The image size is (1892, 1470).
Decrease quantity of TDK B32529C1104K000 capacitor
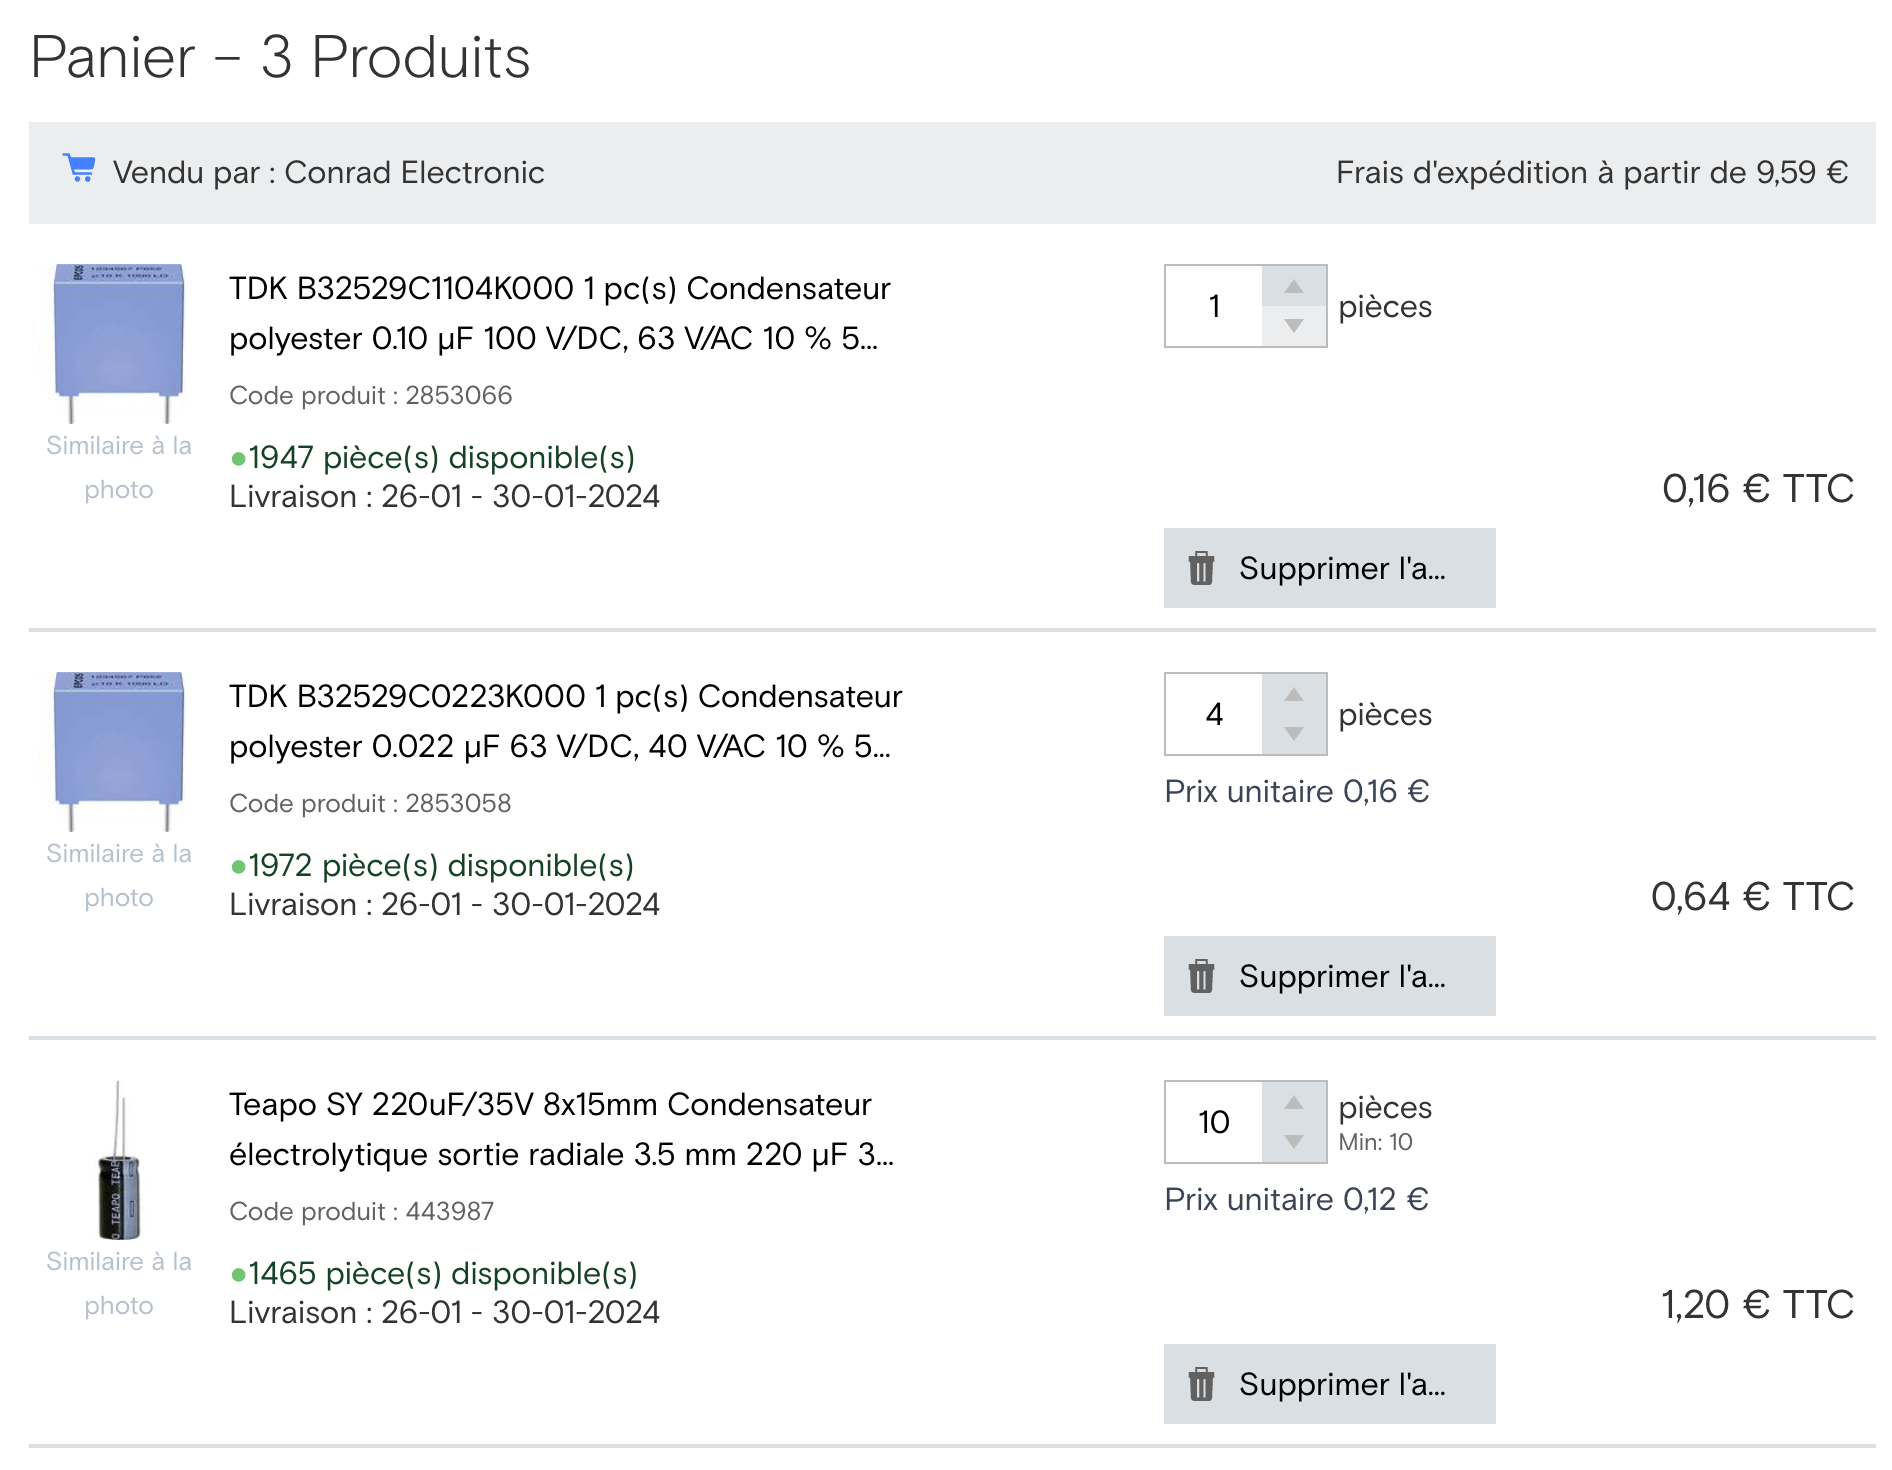[1294, 326]
